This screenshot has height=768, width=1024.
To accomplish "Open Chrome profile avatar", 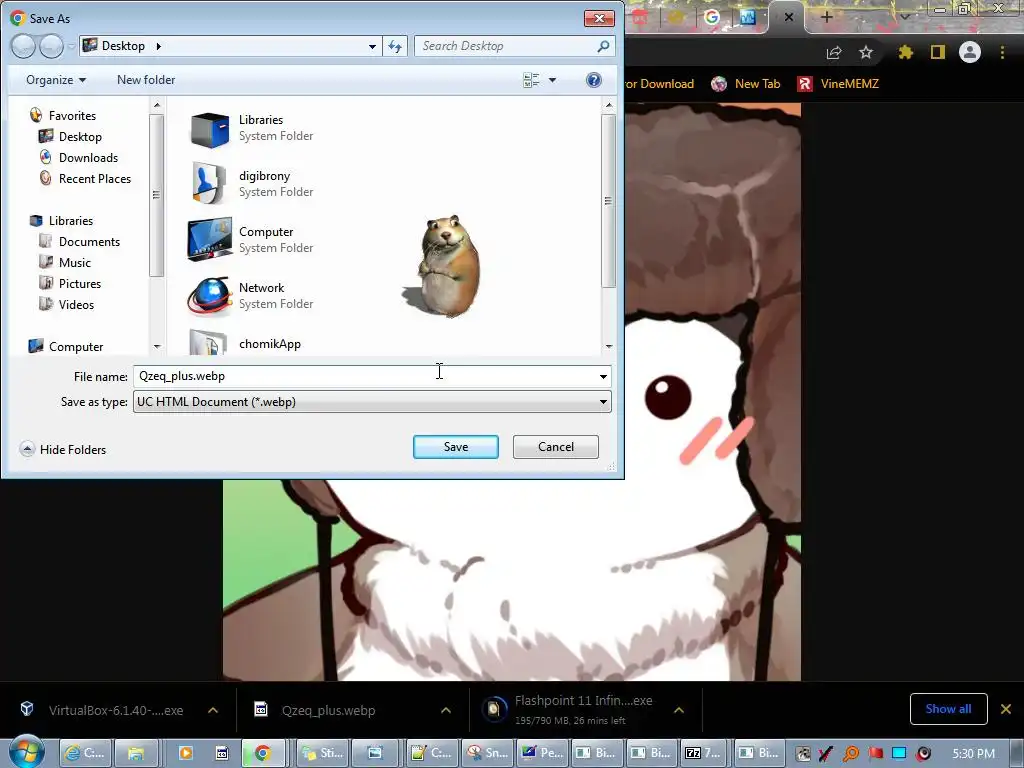I will click(970, 52).
